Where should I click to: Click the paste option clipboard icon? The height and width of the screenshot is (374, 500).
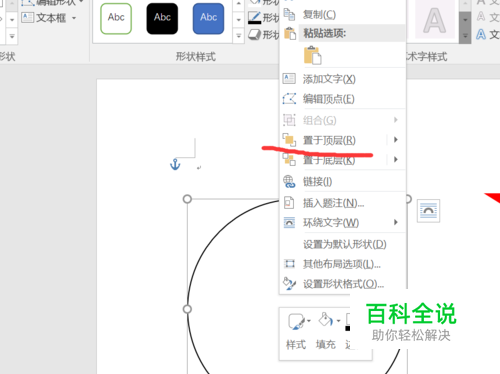click(x=312, y=55)
